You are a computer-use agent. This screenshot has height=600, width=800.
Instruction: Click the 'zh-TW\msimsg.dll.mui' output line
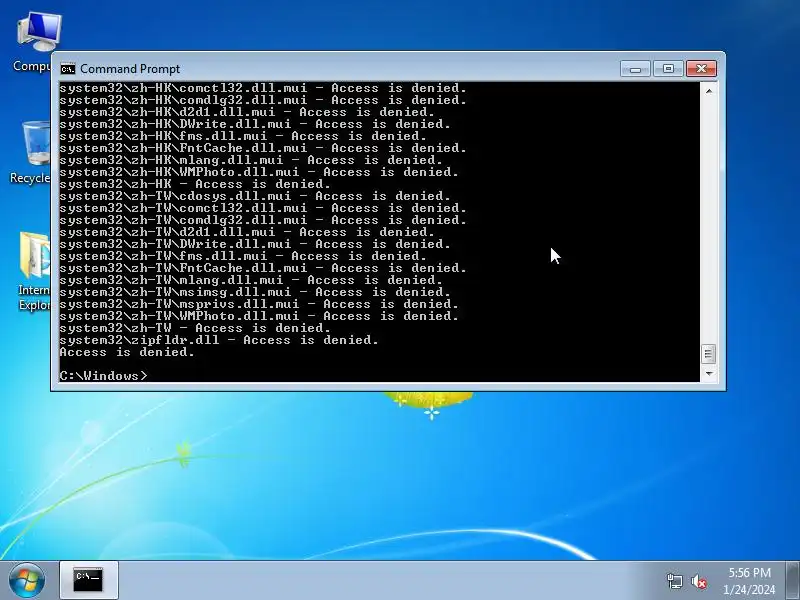click(255, 292)
